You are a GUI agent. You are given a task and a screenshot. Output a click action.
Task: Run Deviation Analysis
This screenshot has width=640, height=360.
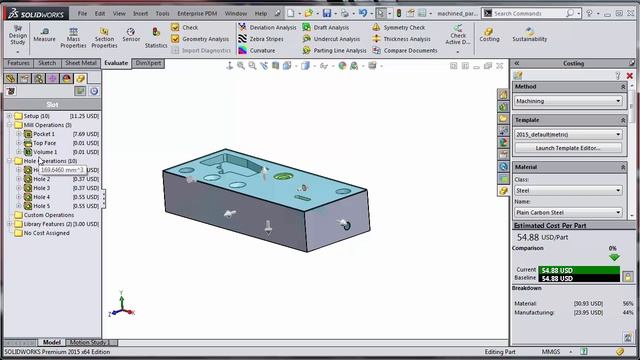pyautogui.click(x=268, y=27)
